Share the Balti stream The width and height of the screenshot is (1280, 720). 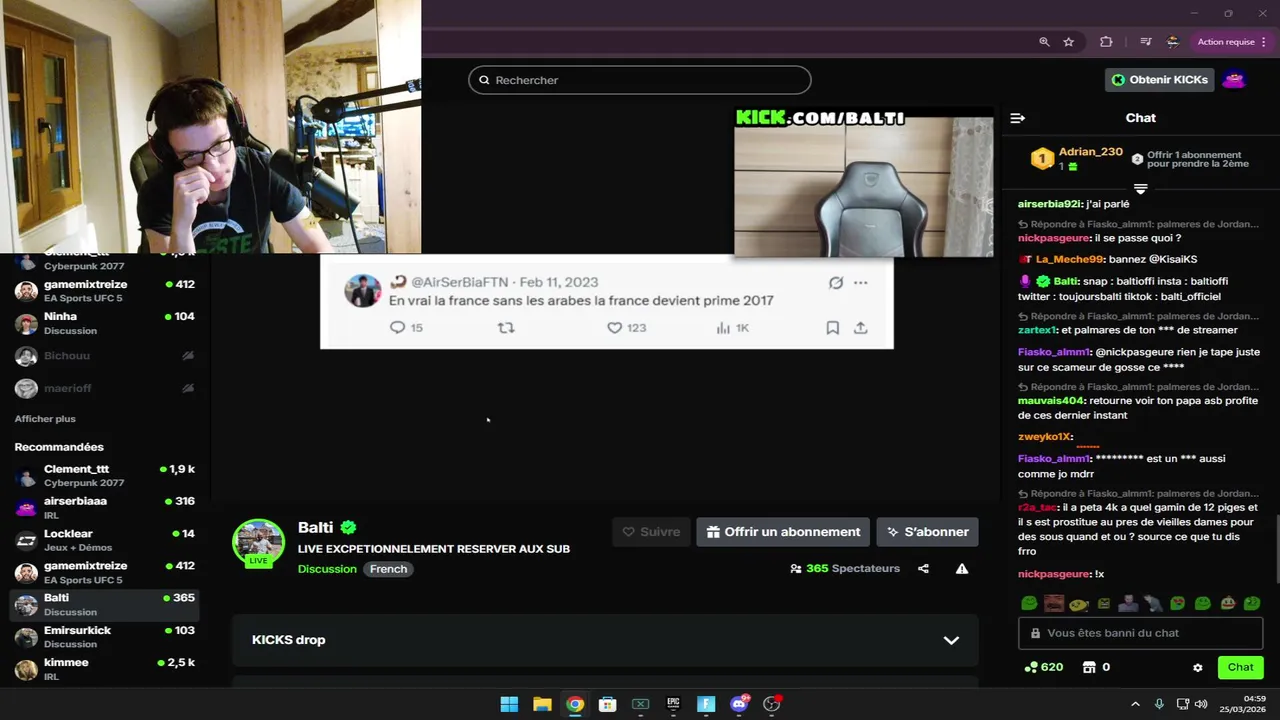[x=923, y=568]
